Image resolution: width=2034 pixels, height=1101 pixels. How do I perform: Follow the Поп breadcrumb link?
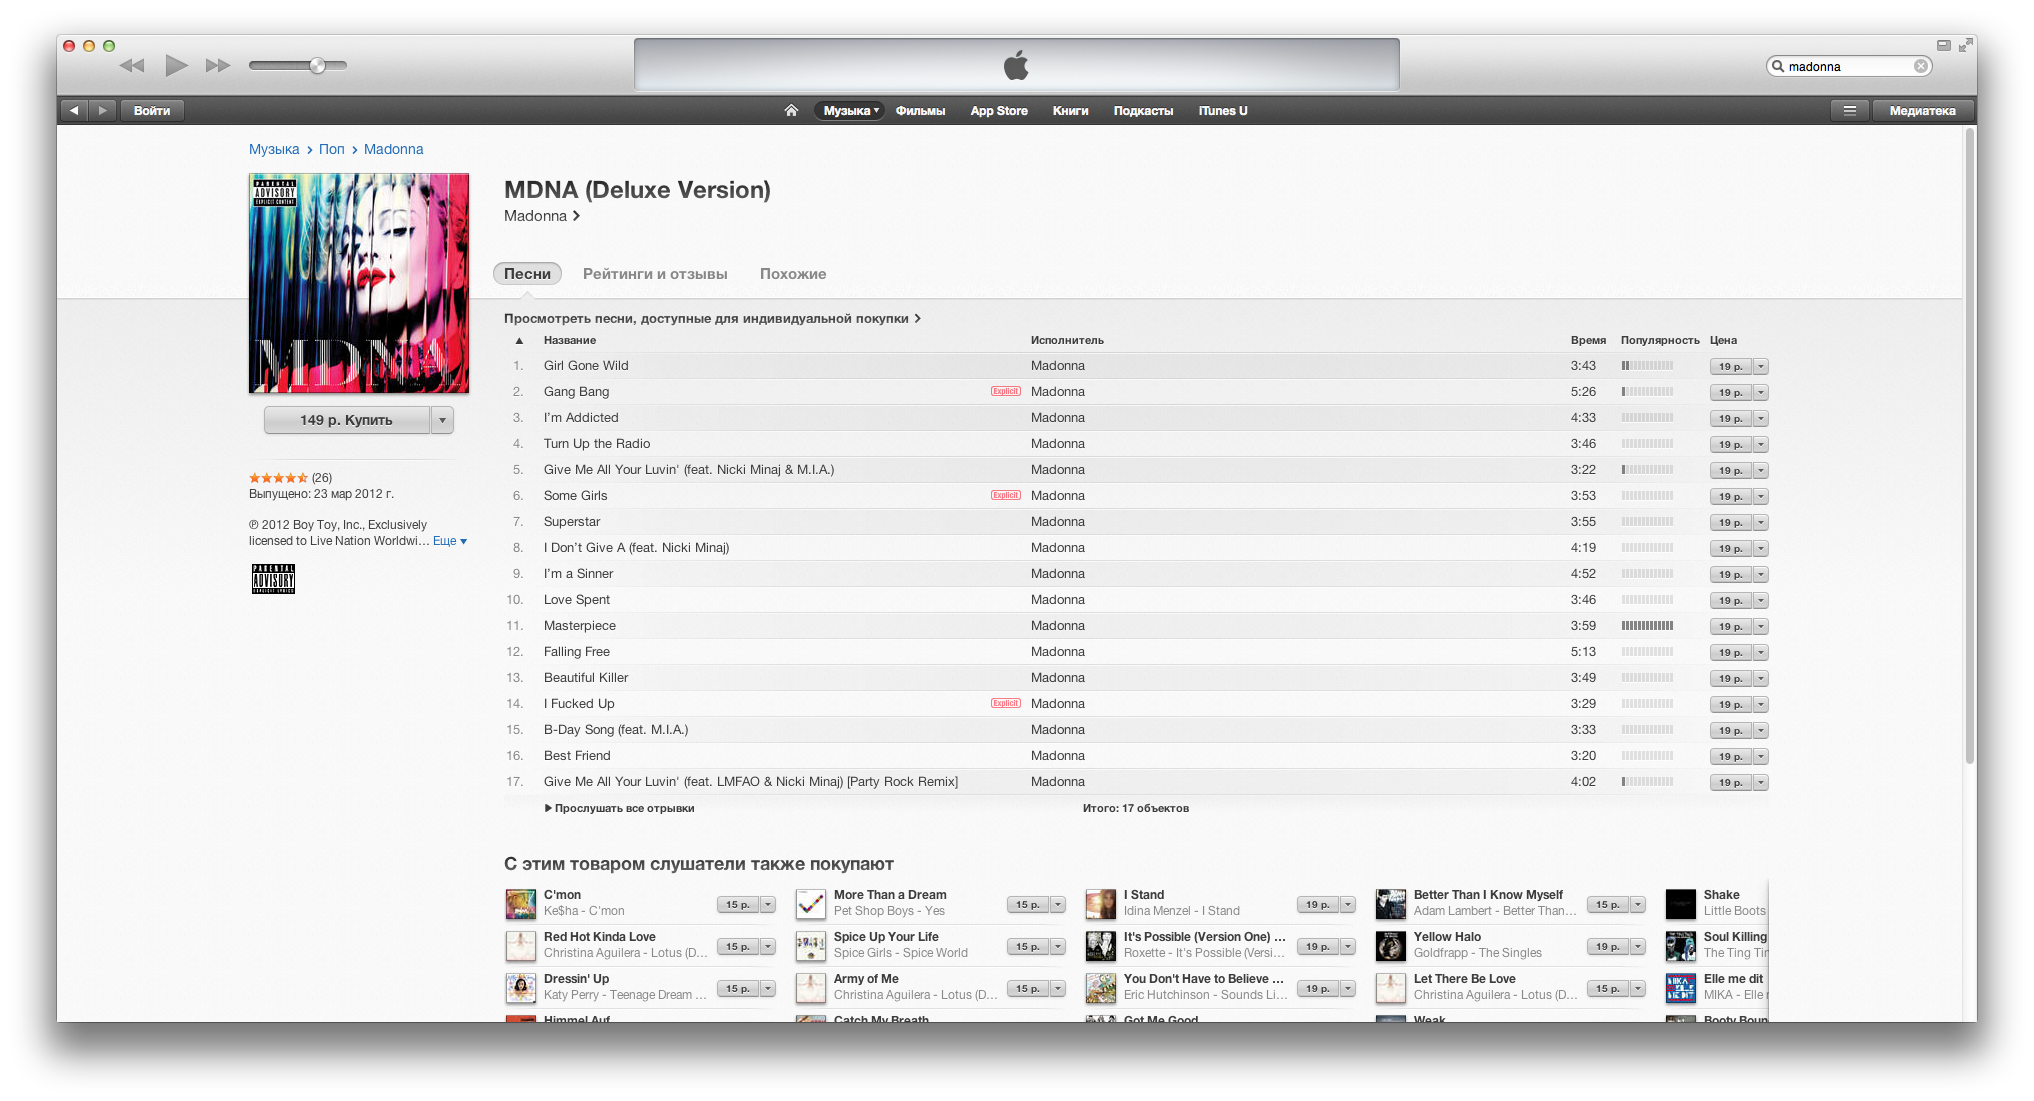pyautogui.click(x=331, y=150)
